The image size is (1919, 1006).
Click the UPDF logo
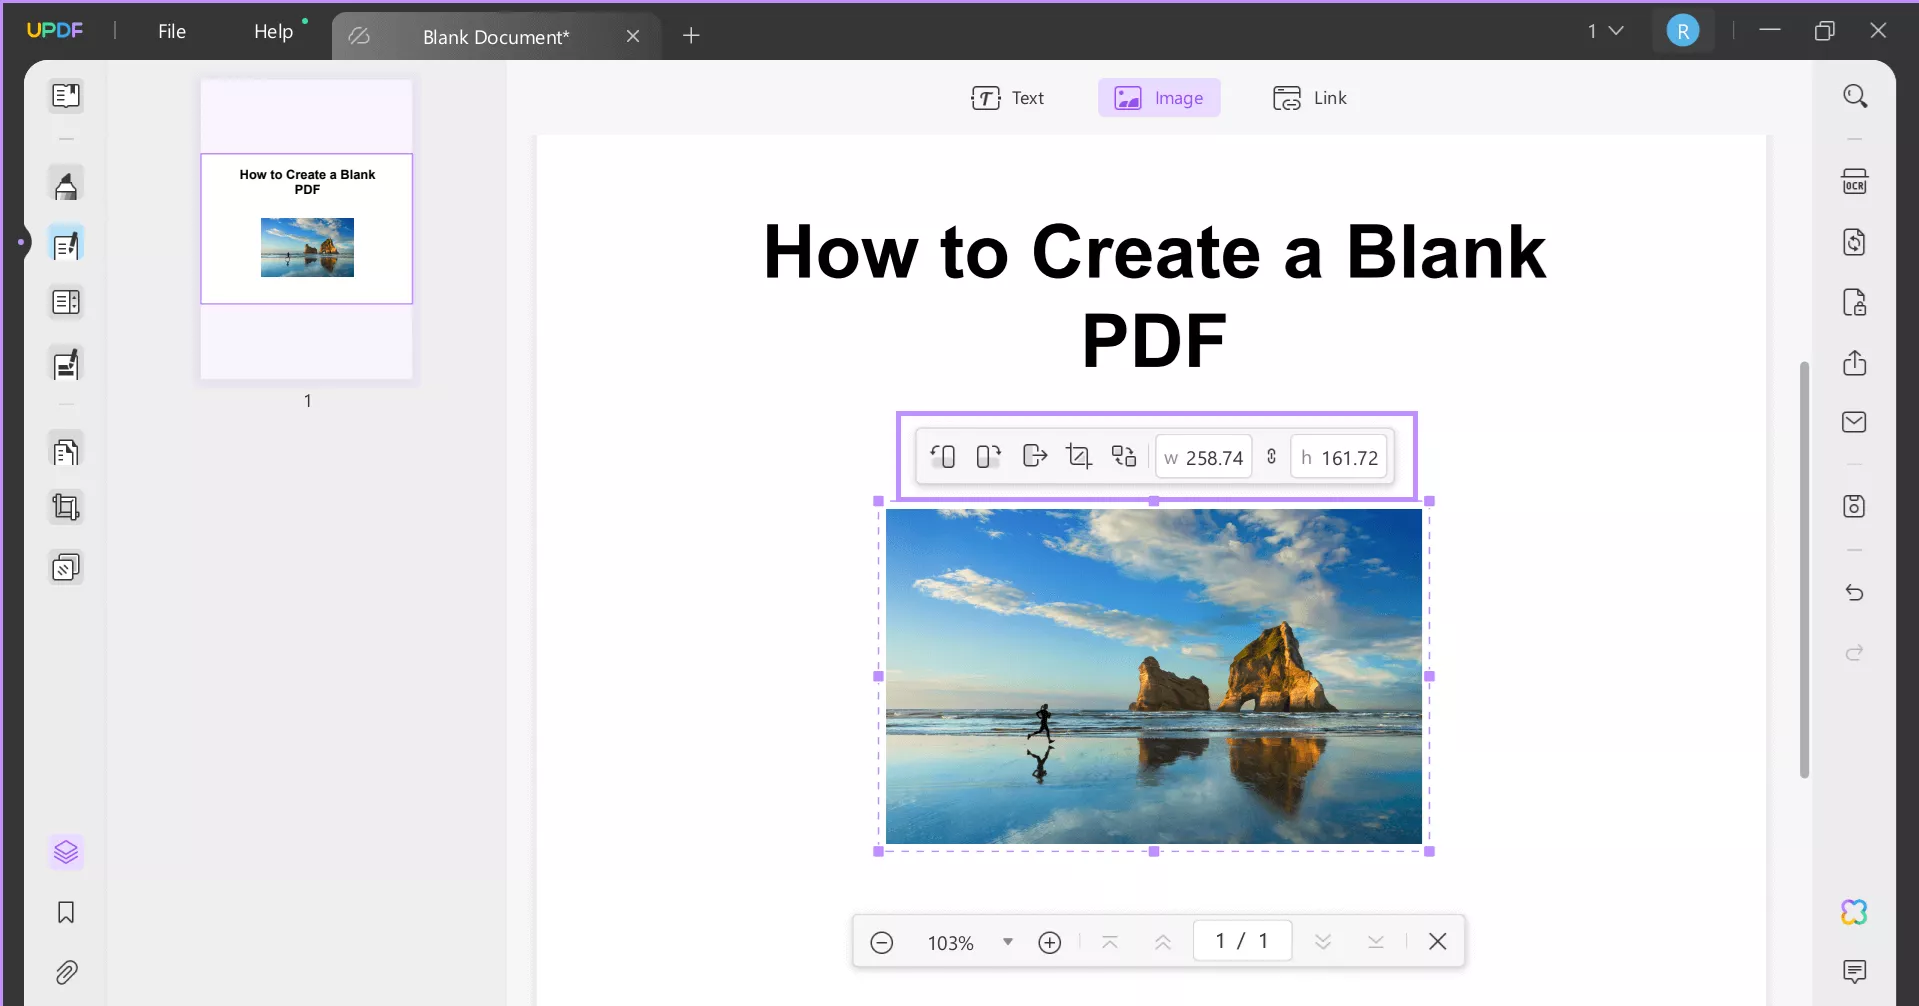pos(55,30)
